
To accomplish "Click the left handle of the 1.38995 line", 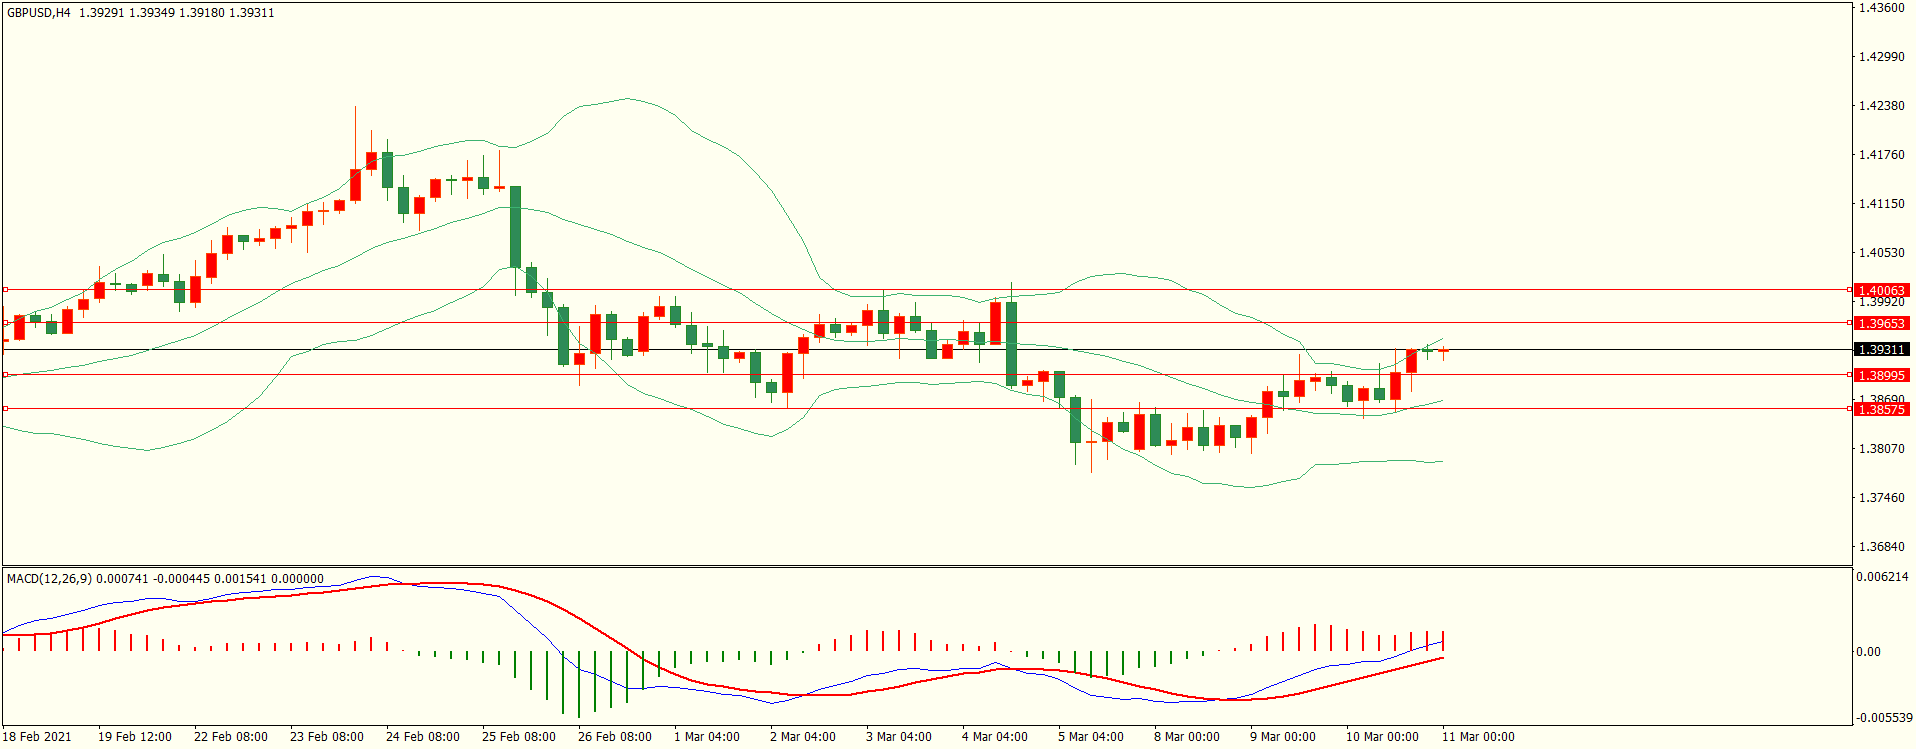I will click(5, 375).
